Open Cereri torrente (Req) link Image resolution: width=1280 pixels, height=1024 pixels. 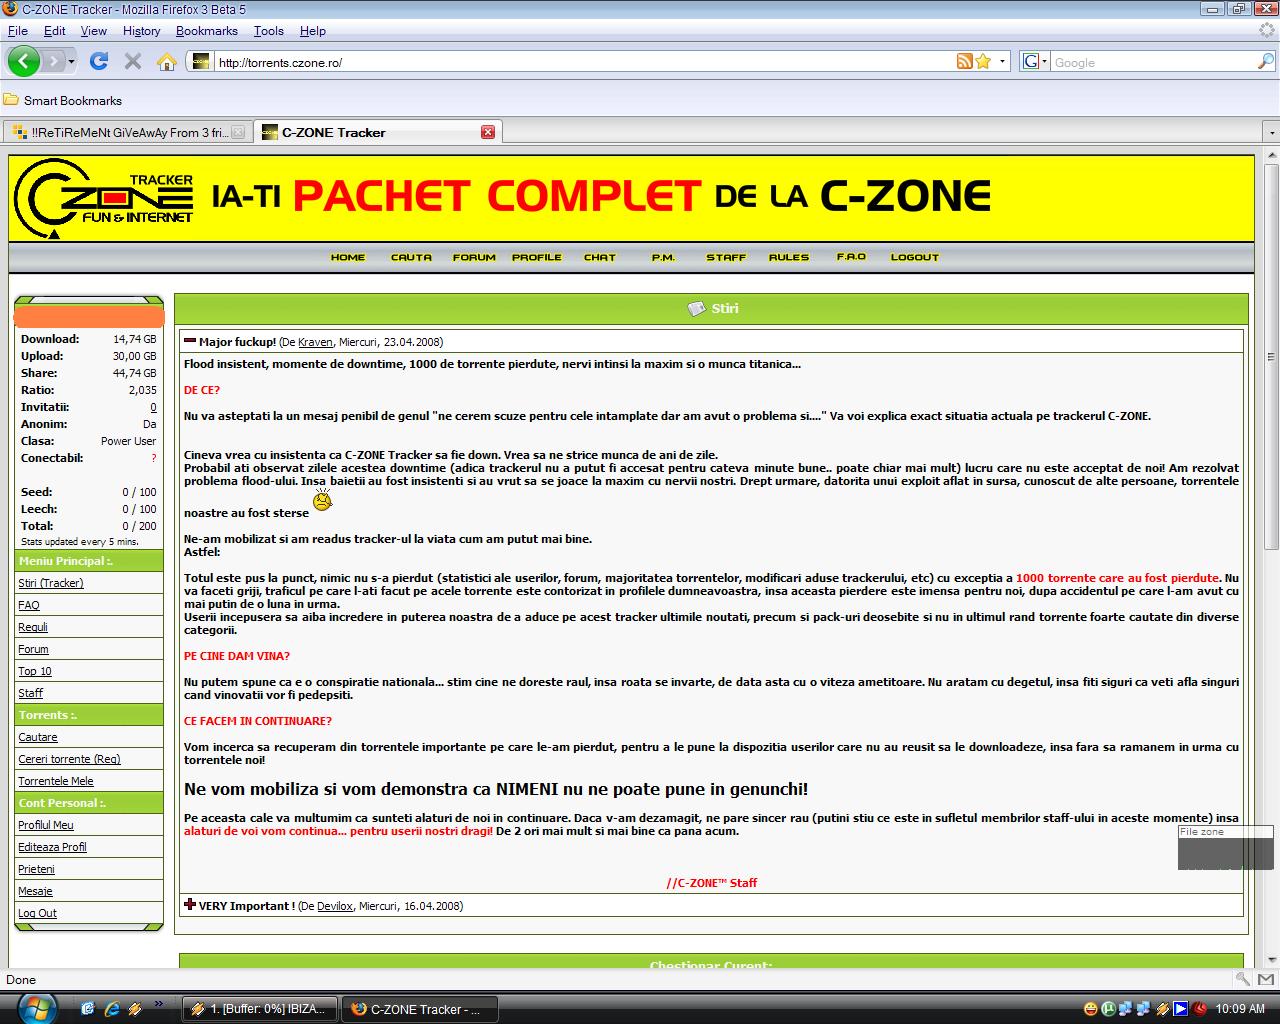tap(69, 759)
